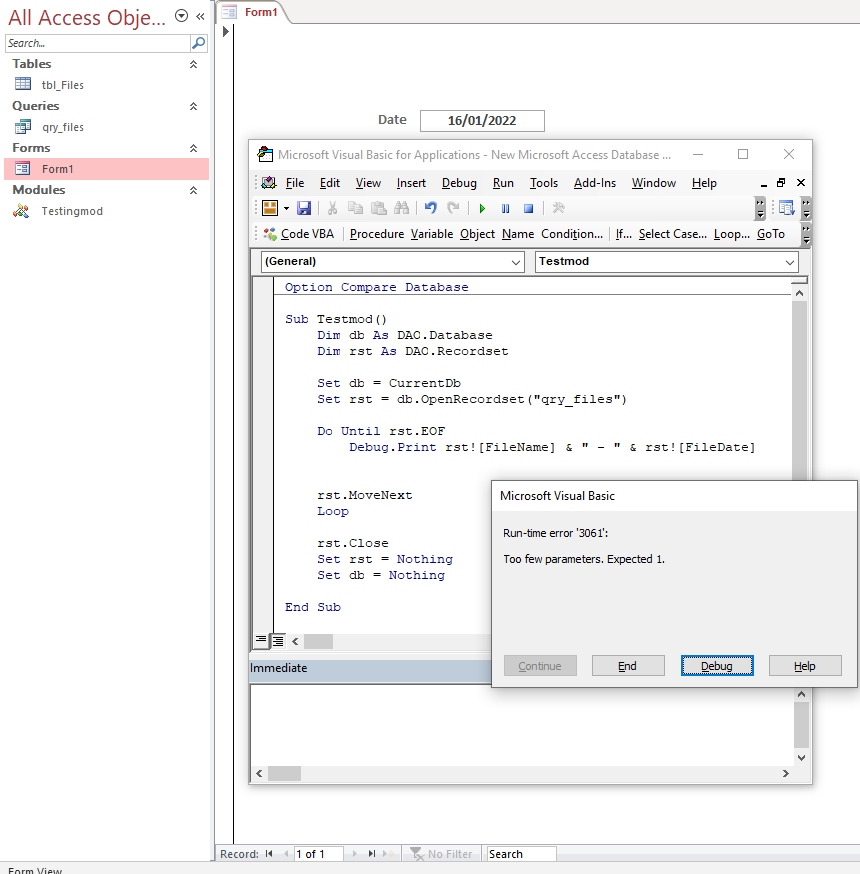Viewport: 860px width, 874px height.
Task: Open the tbl_Files table
Action: [x=62, y=85]
